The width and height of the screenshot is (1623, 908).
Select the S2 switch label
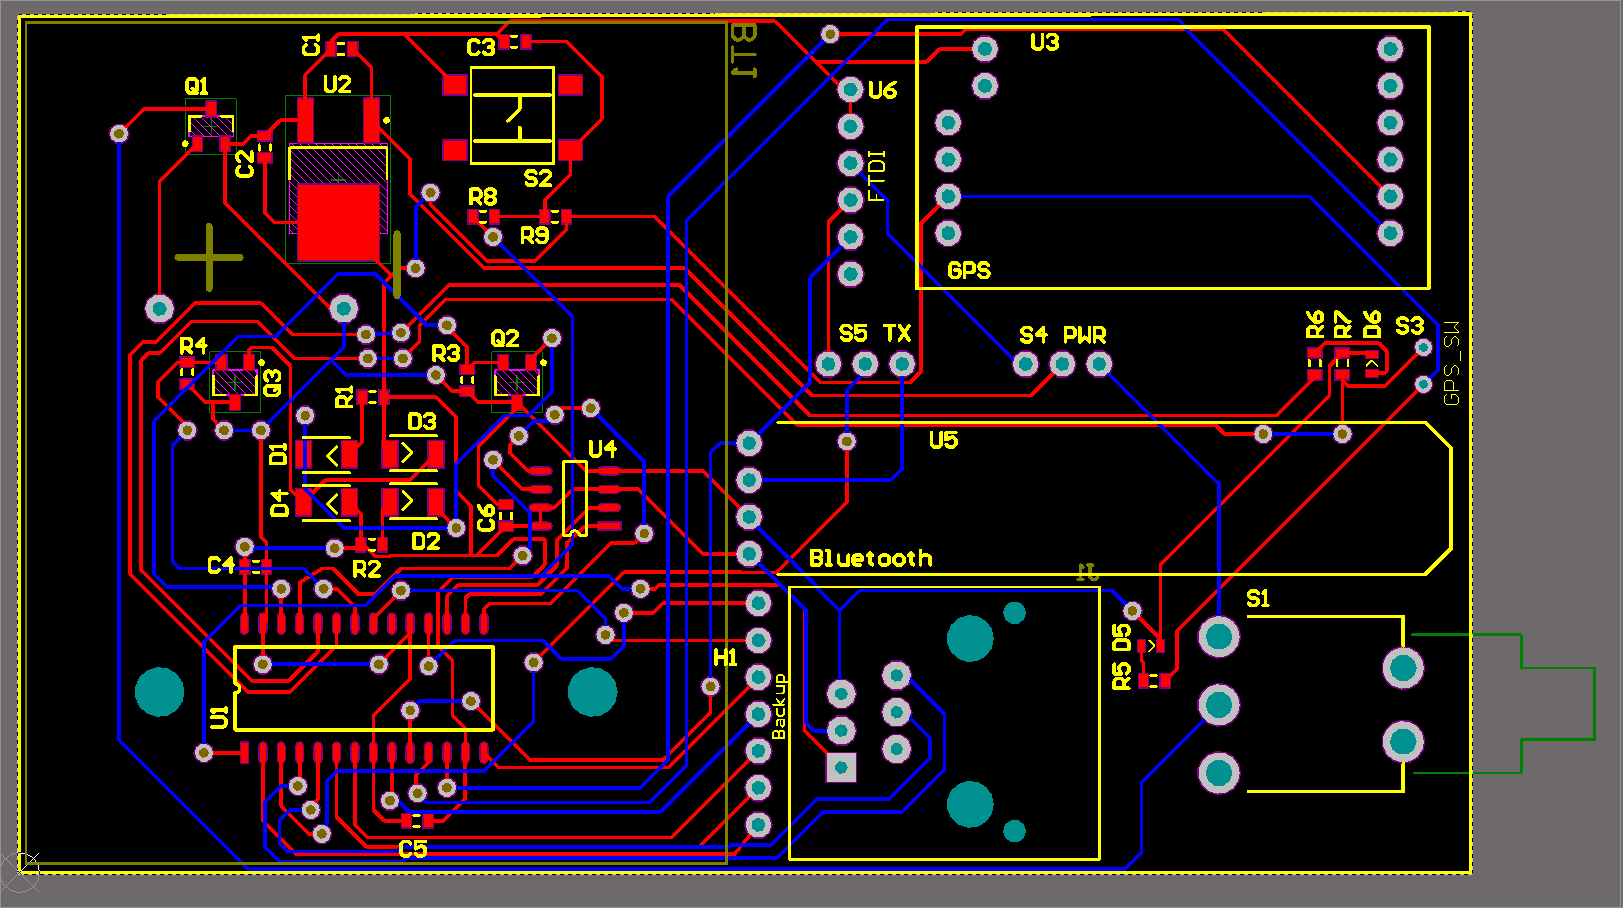(x=538, y=179)
